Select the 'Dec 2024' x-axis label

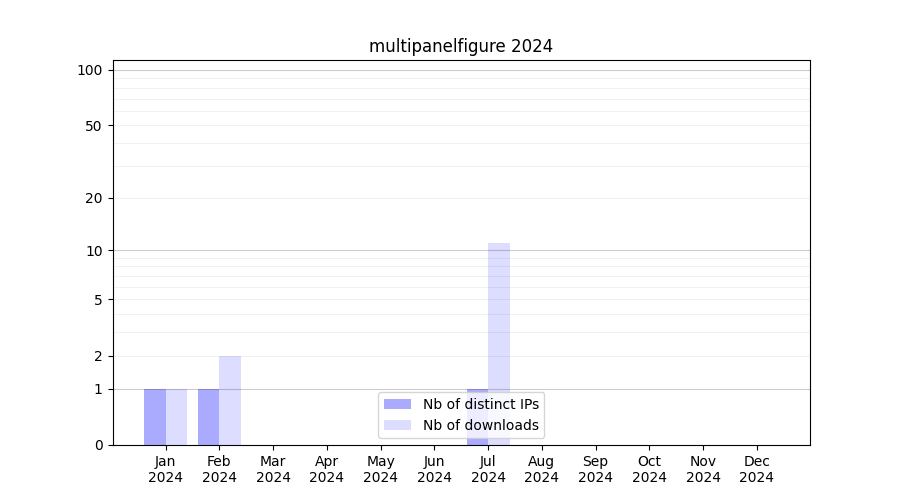[x=756, y=469]
